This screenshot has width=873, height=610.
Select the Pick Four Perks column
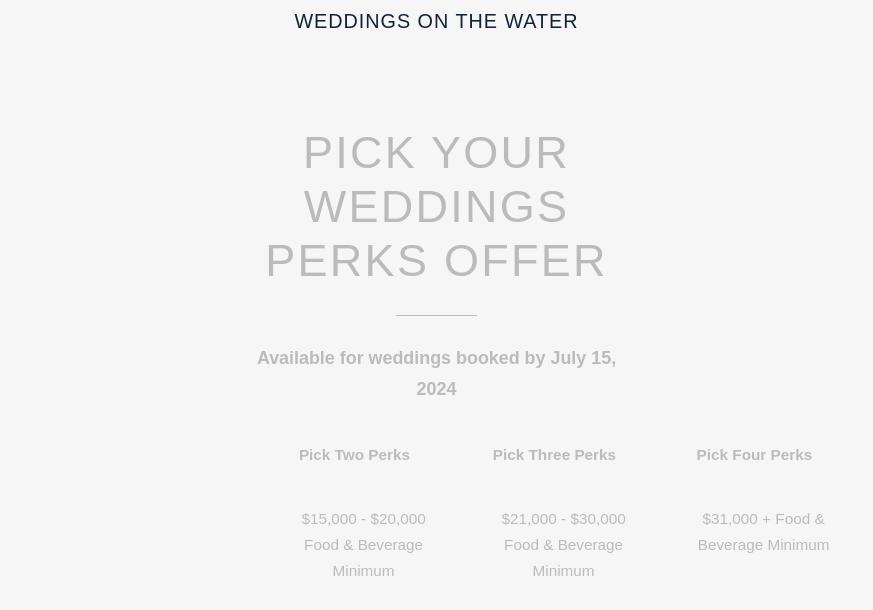click(x=754, y=455)
